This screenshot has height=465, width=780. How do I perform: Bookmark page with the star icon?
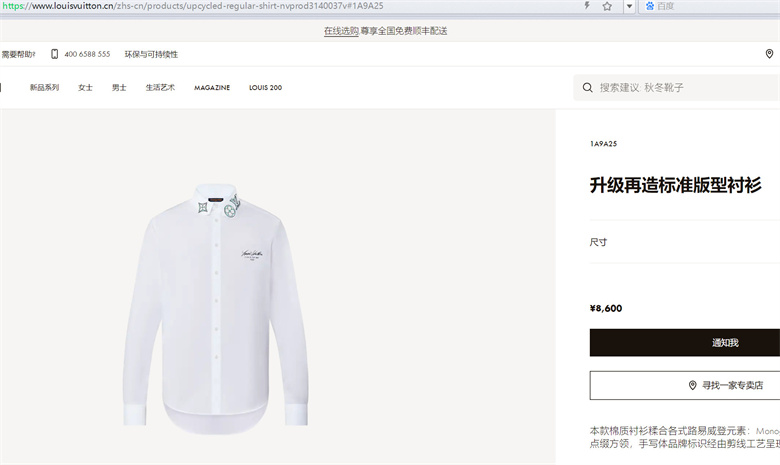(607, 6)
